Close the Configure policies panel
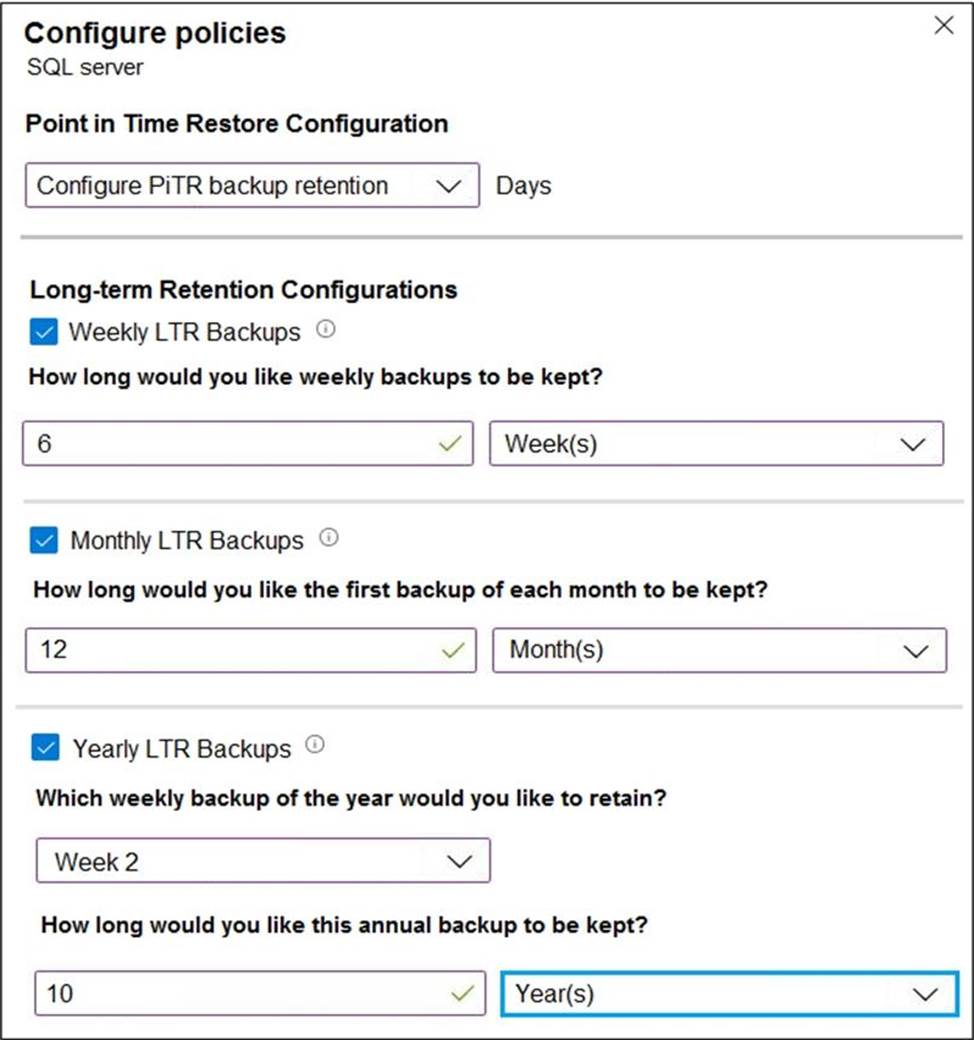Screen dimensions: 974x1040 tap(943, 27)
